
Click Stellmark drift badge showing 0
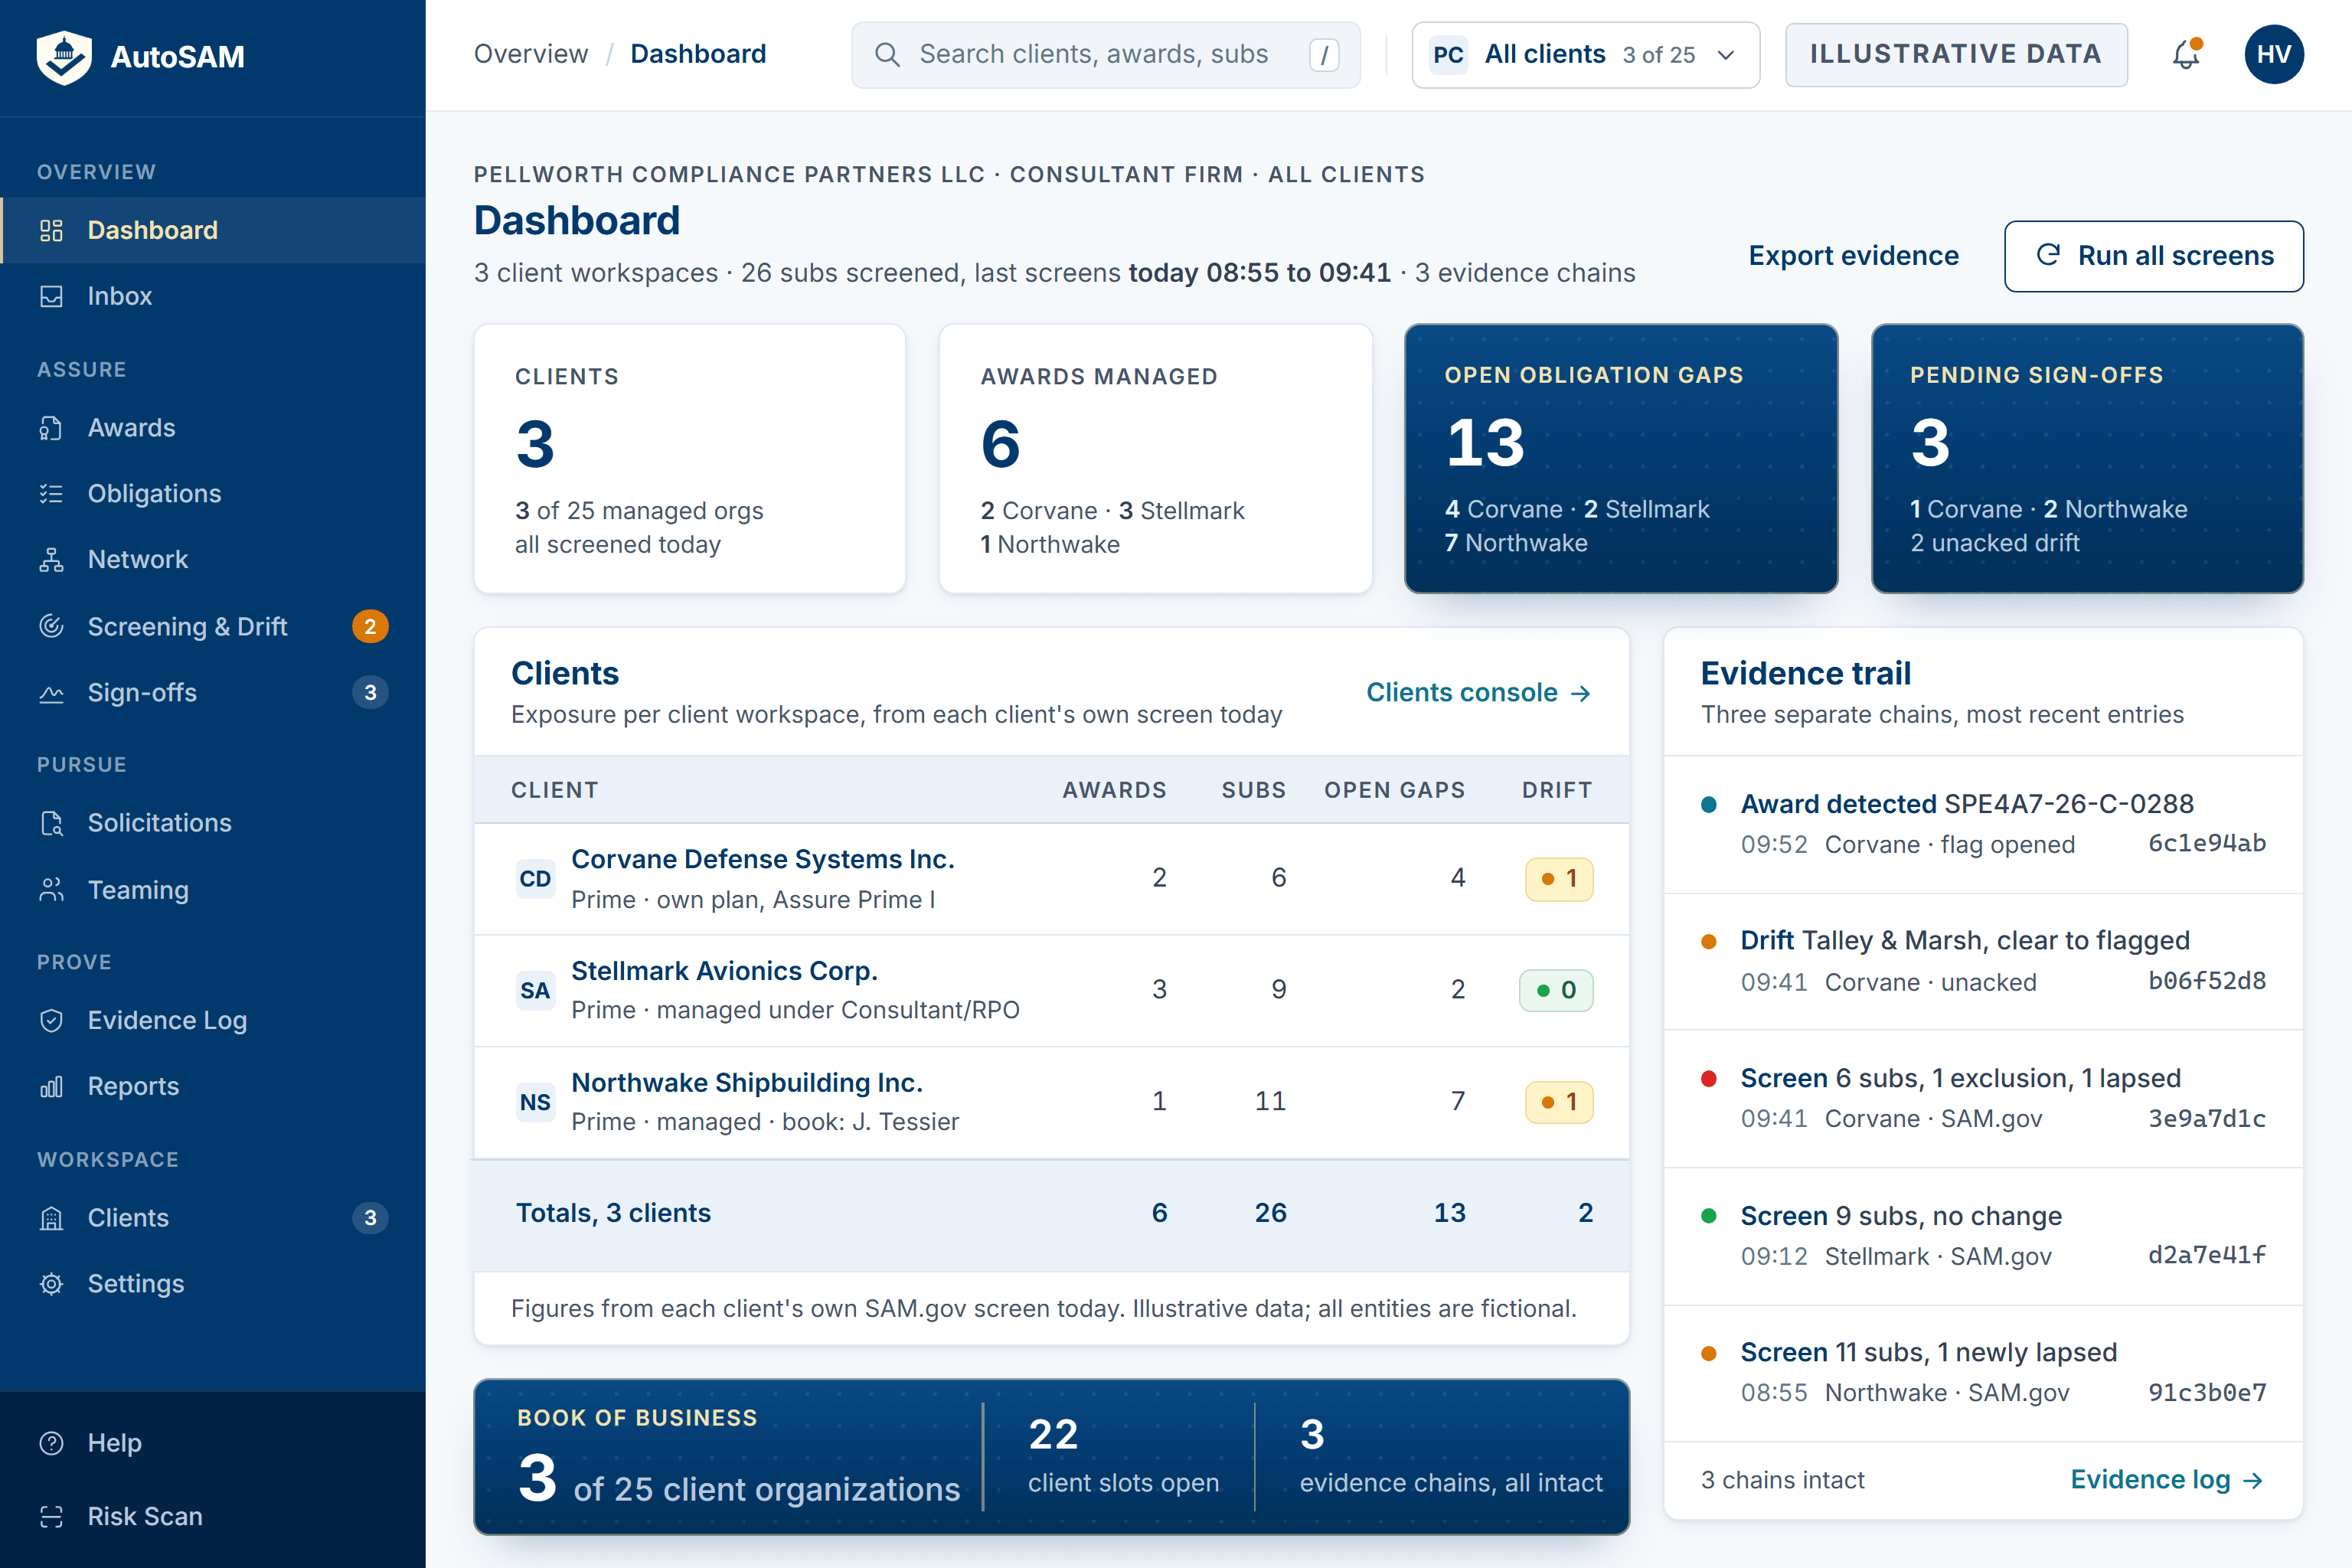1556,991
